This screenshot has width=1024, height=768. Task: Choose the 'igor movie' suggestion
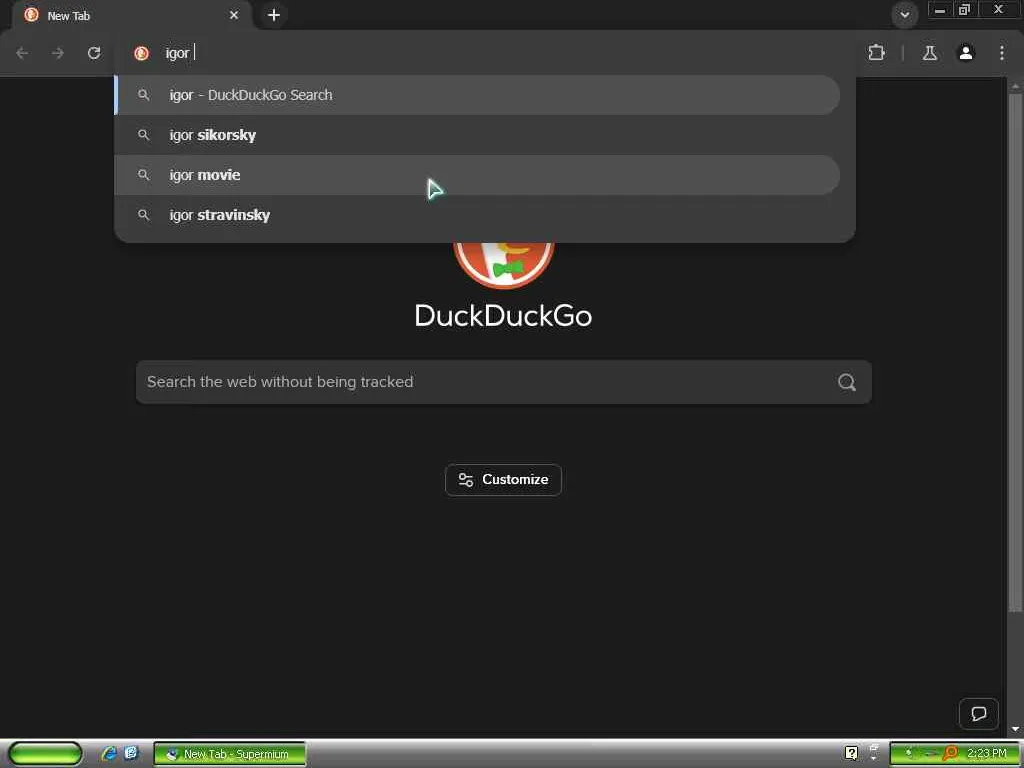[x=477, y=175]
